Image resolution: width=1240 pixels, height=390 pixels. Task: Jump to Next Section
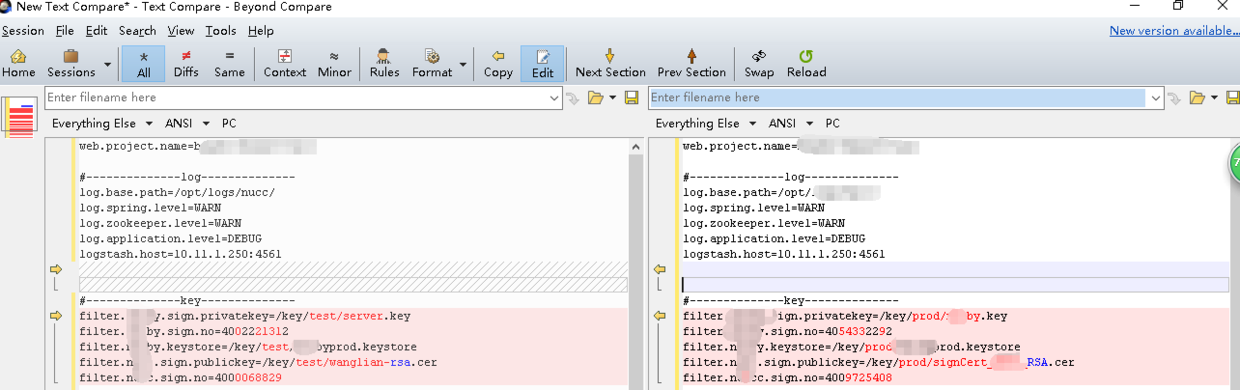pos(610,63)
